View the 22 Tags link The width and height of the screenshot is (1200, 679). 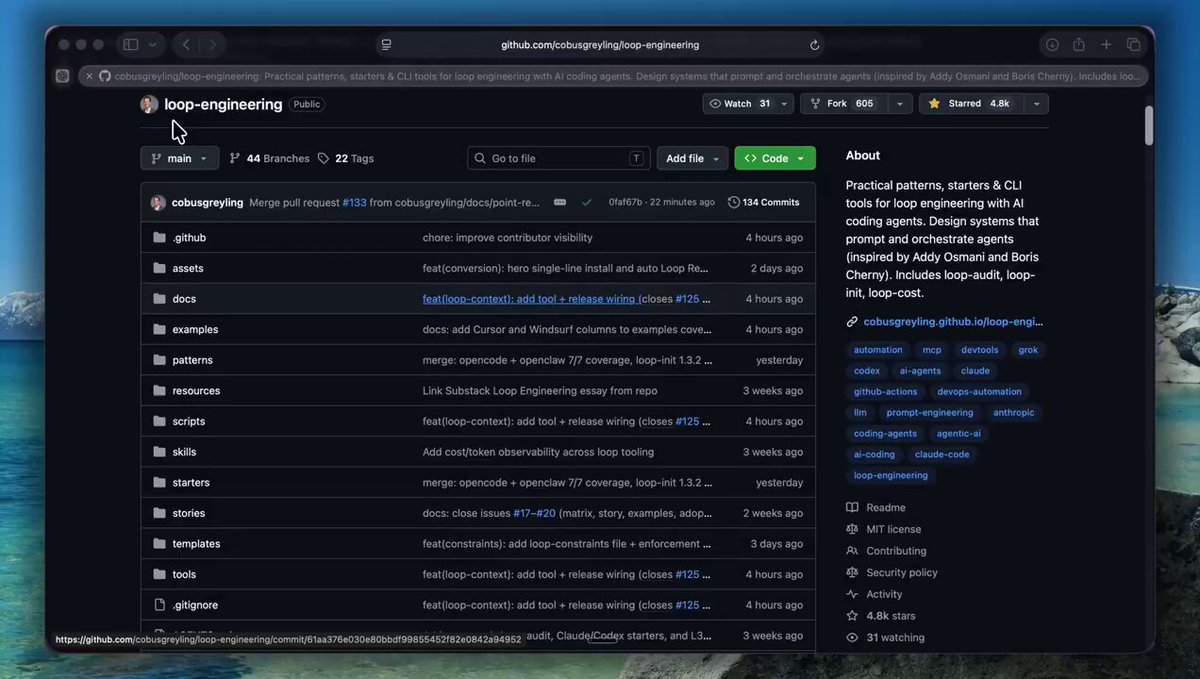tap(346, 158)
